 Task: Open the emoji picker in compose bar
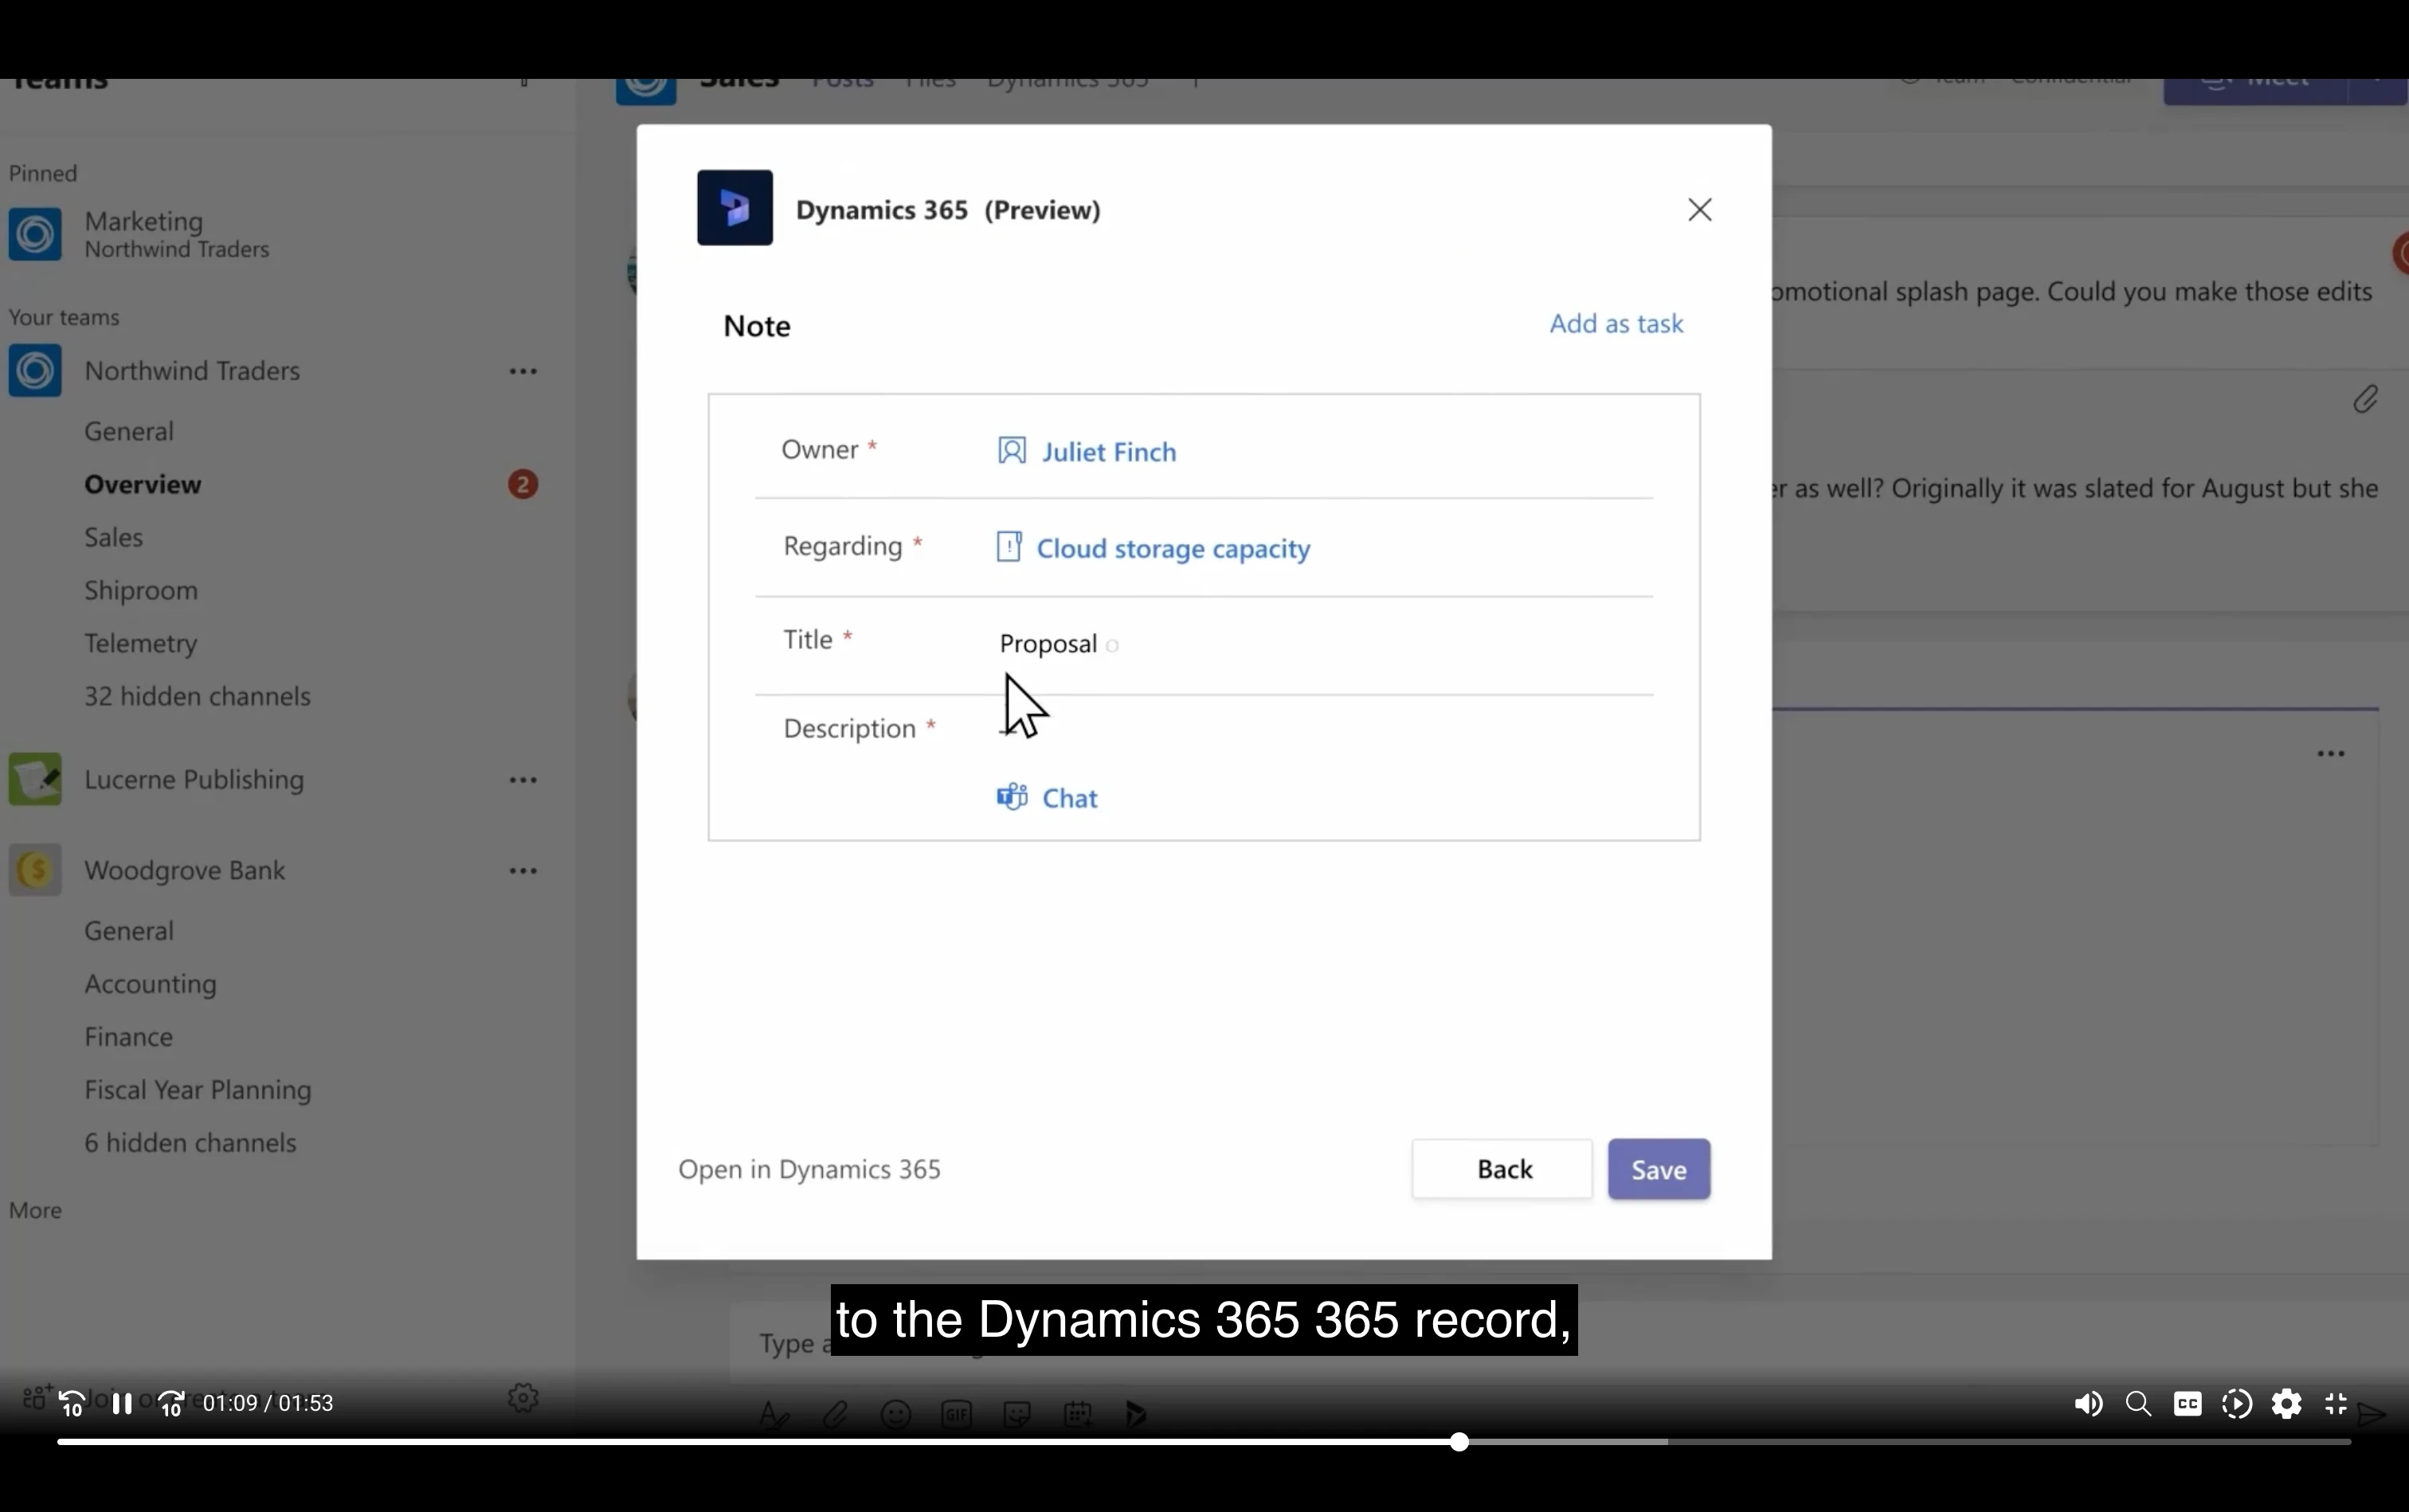tap(896, 1414)
